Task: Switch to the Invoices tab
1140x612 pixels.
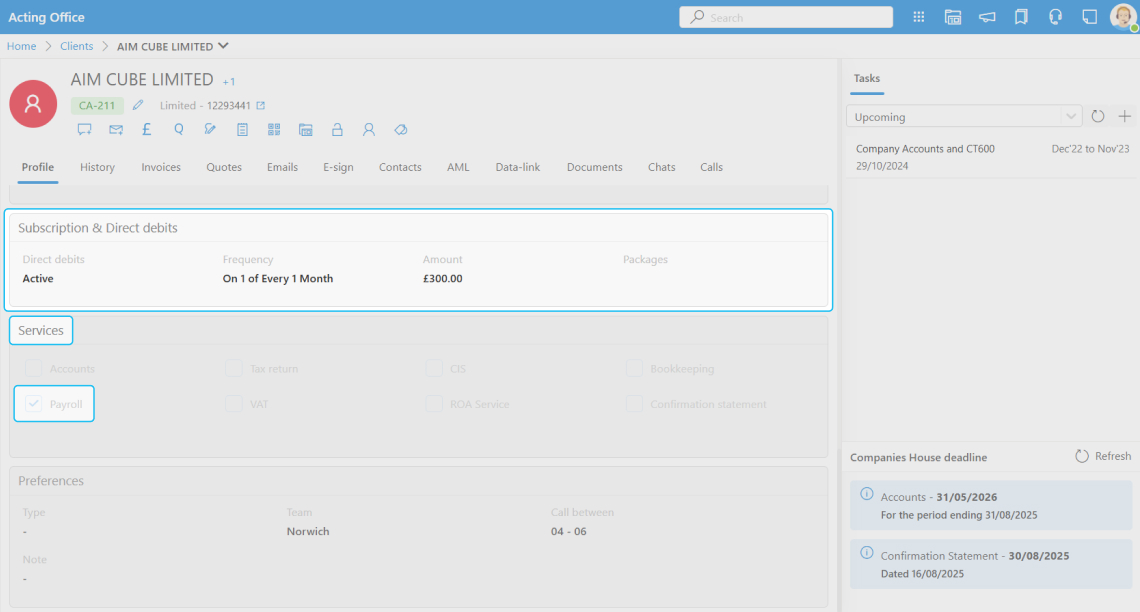Action: click(161, 167)
